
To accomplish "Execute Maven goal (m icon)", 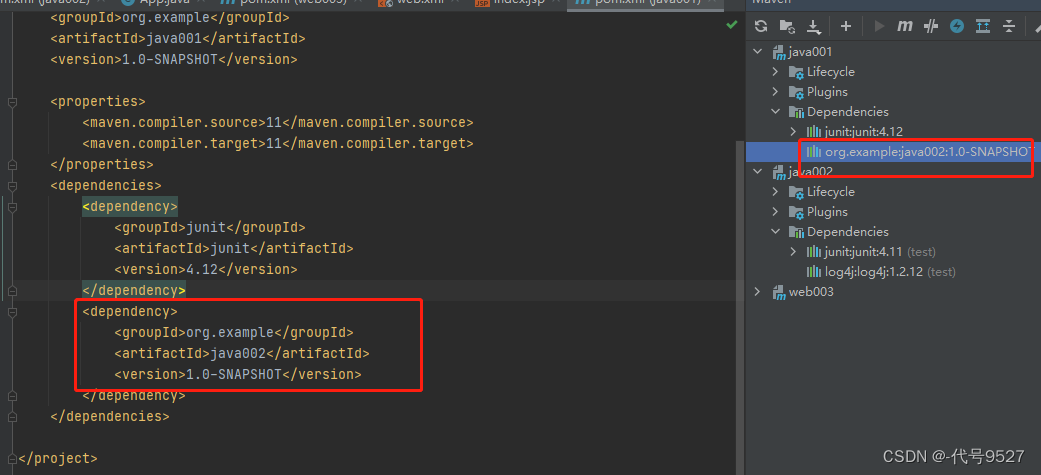I will coord(905,27).
